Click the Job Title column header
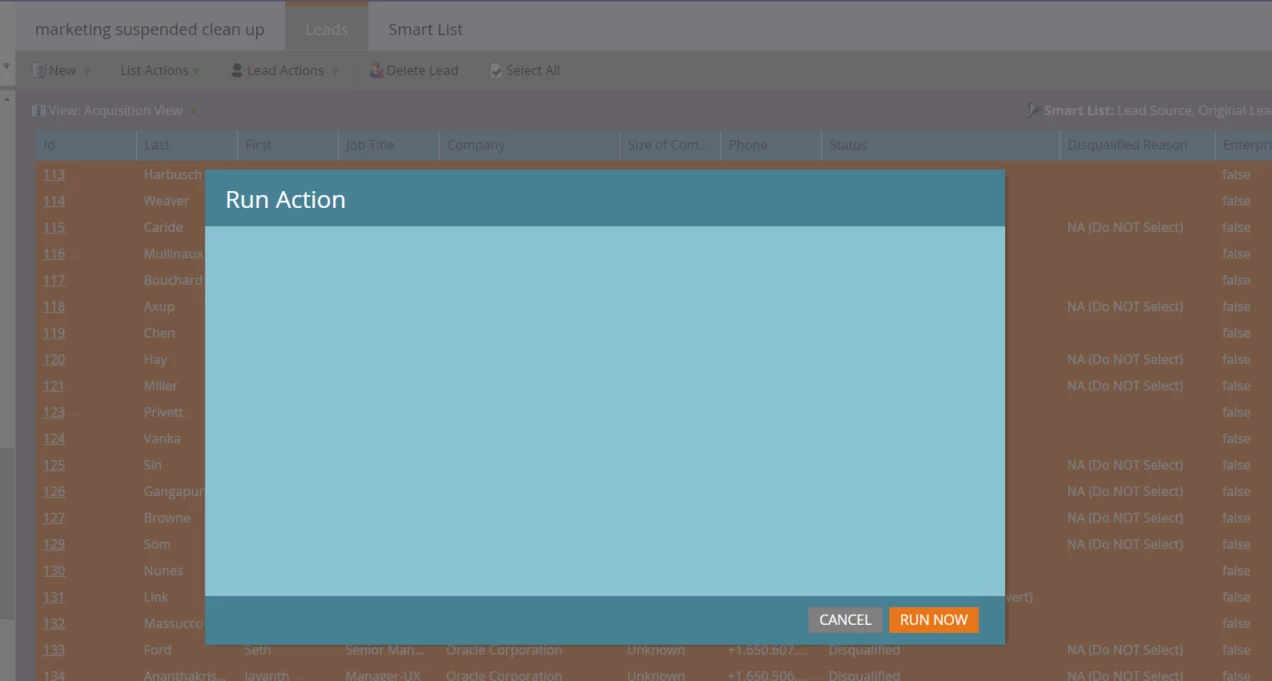The width and height of the screenshot is (1272, 681). (x=389, y=145)
